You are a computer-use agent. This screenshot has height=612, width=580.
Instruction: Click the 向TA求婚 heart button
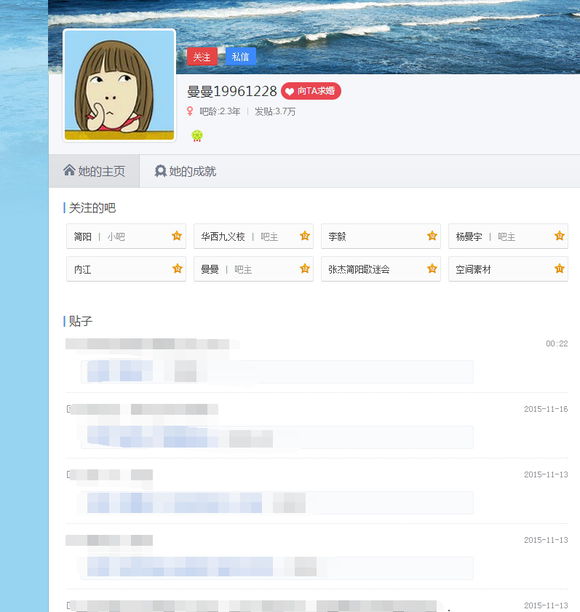(311, 91)
